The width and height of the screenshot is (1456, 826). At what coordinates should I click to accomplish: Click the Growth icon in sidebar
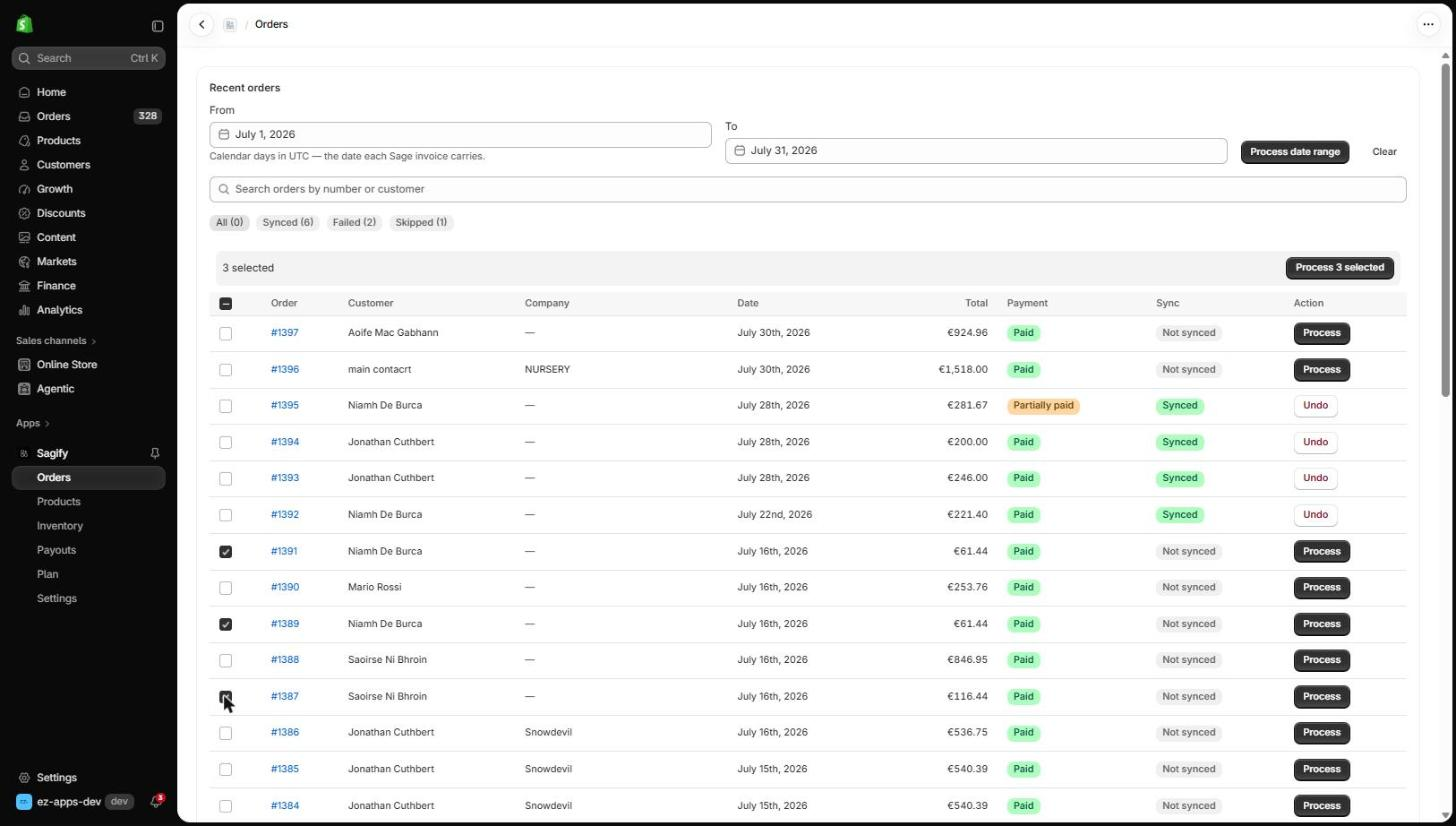(x=25, y=189)
